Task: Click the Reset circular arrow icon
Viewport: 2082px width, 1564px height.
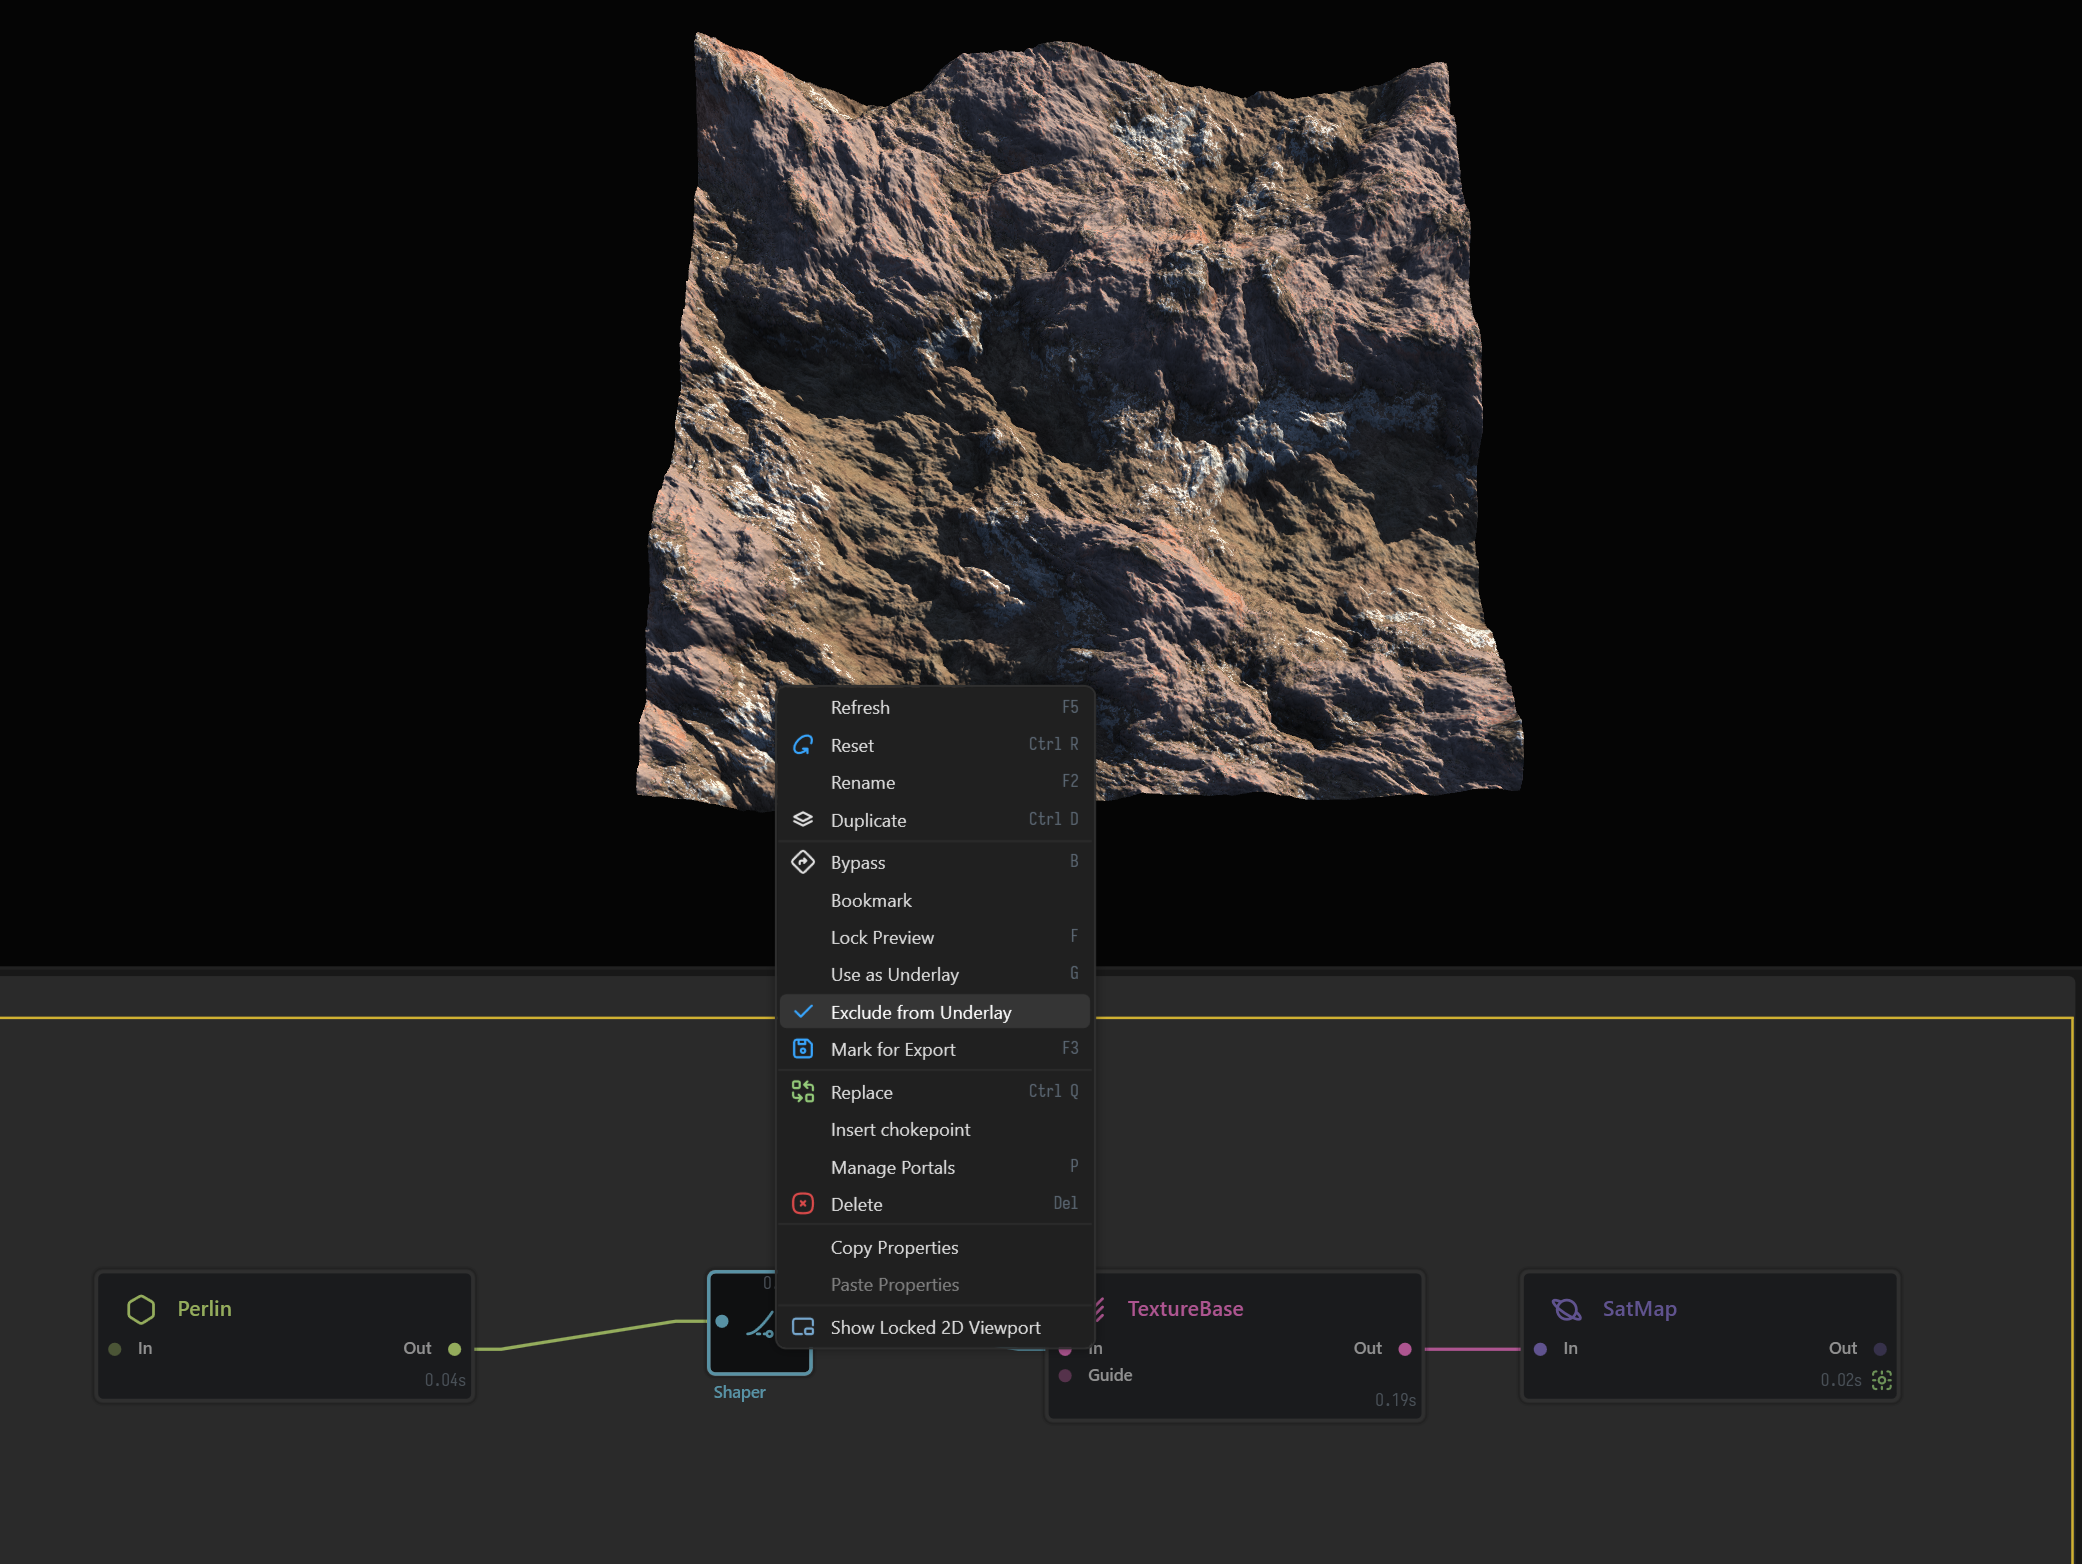Action: 803,745
